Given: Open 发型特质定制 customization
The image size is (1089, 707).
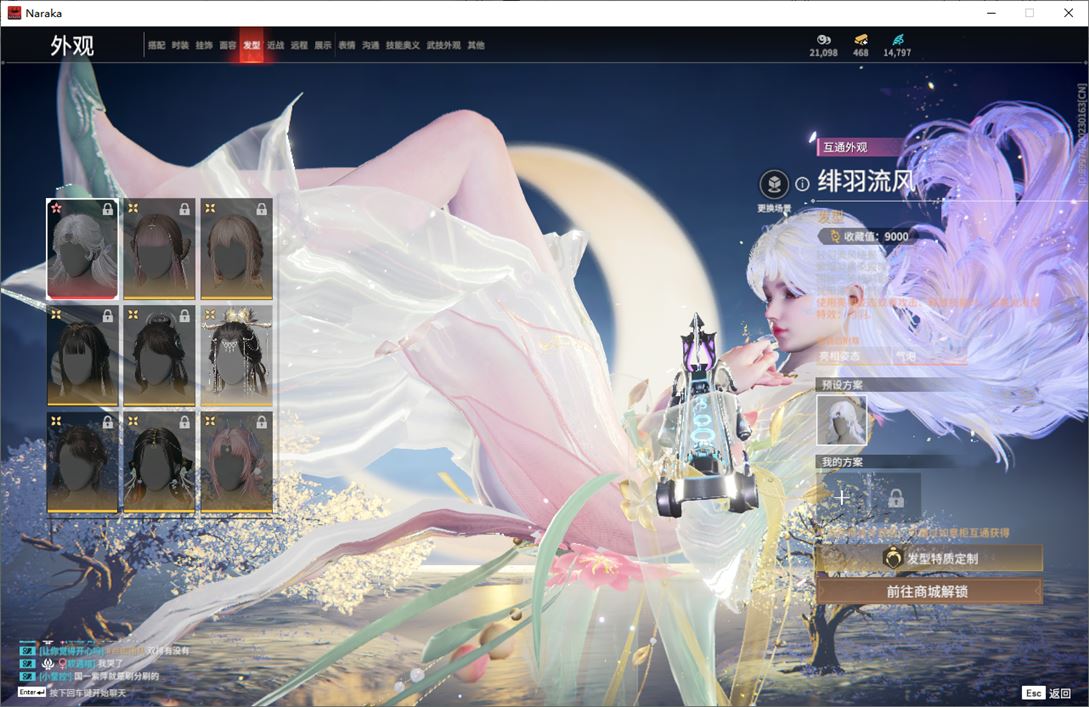Looking at the screenshot, I should coord(929,558).
